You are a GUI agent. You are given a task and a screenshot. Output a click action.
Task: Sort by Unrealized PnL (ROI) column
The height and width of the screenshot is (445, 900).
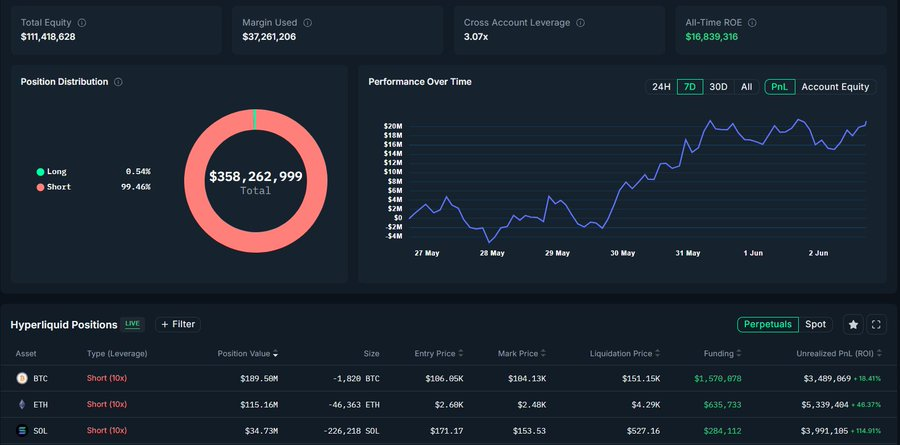(839, 354)
